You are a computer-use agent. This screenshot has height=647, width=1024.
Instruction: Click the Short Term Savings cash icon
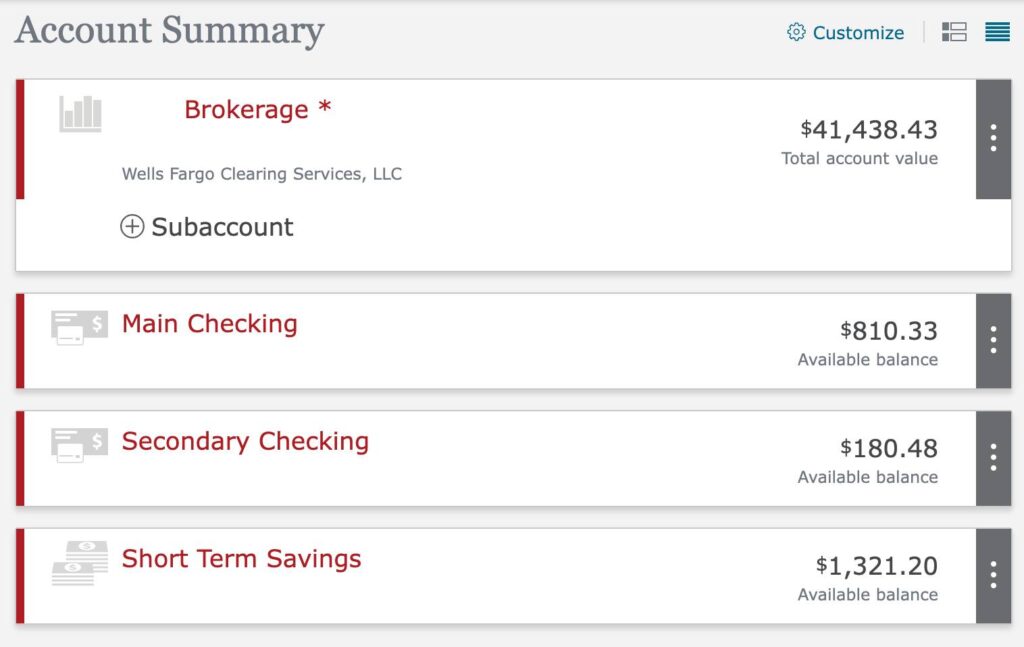[79, 562]
